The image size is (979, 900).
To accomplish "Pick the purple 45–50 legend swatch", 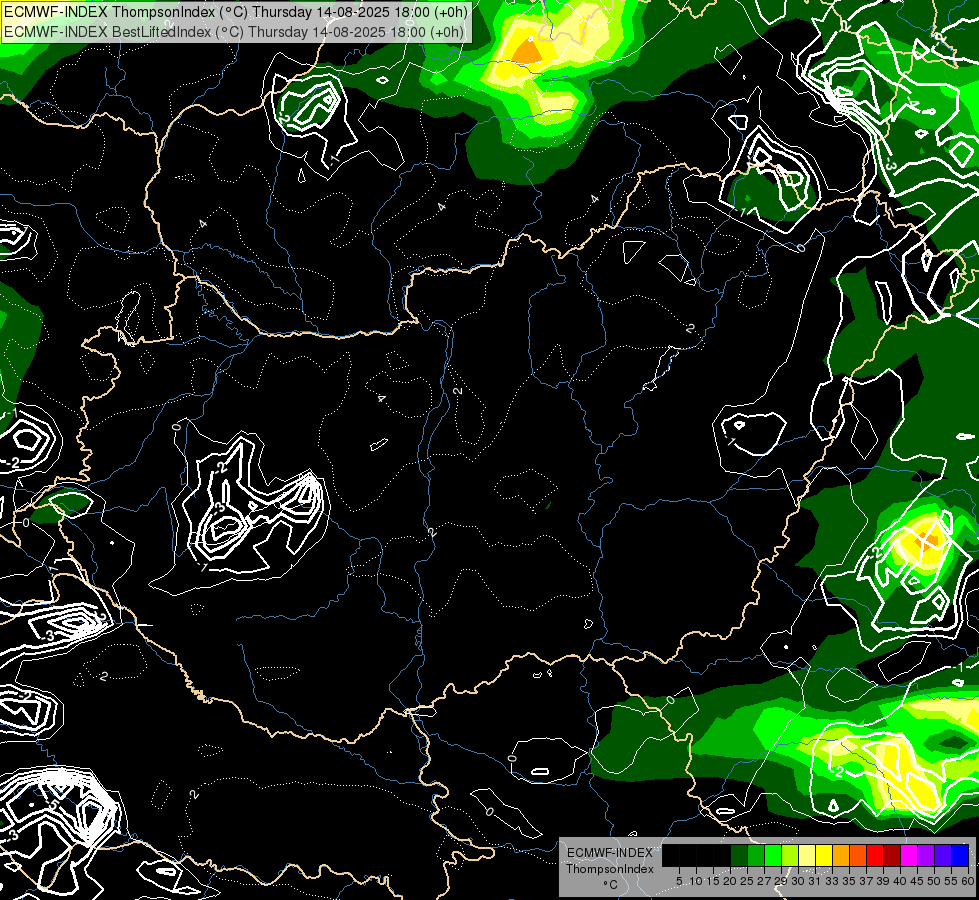I will pos(926,855).
